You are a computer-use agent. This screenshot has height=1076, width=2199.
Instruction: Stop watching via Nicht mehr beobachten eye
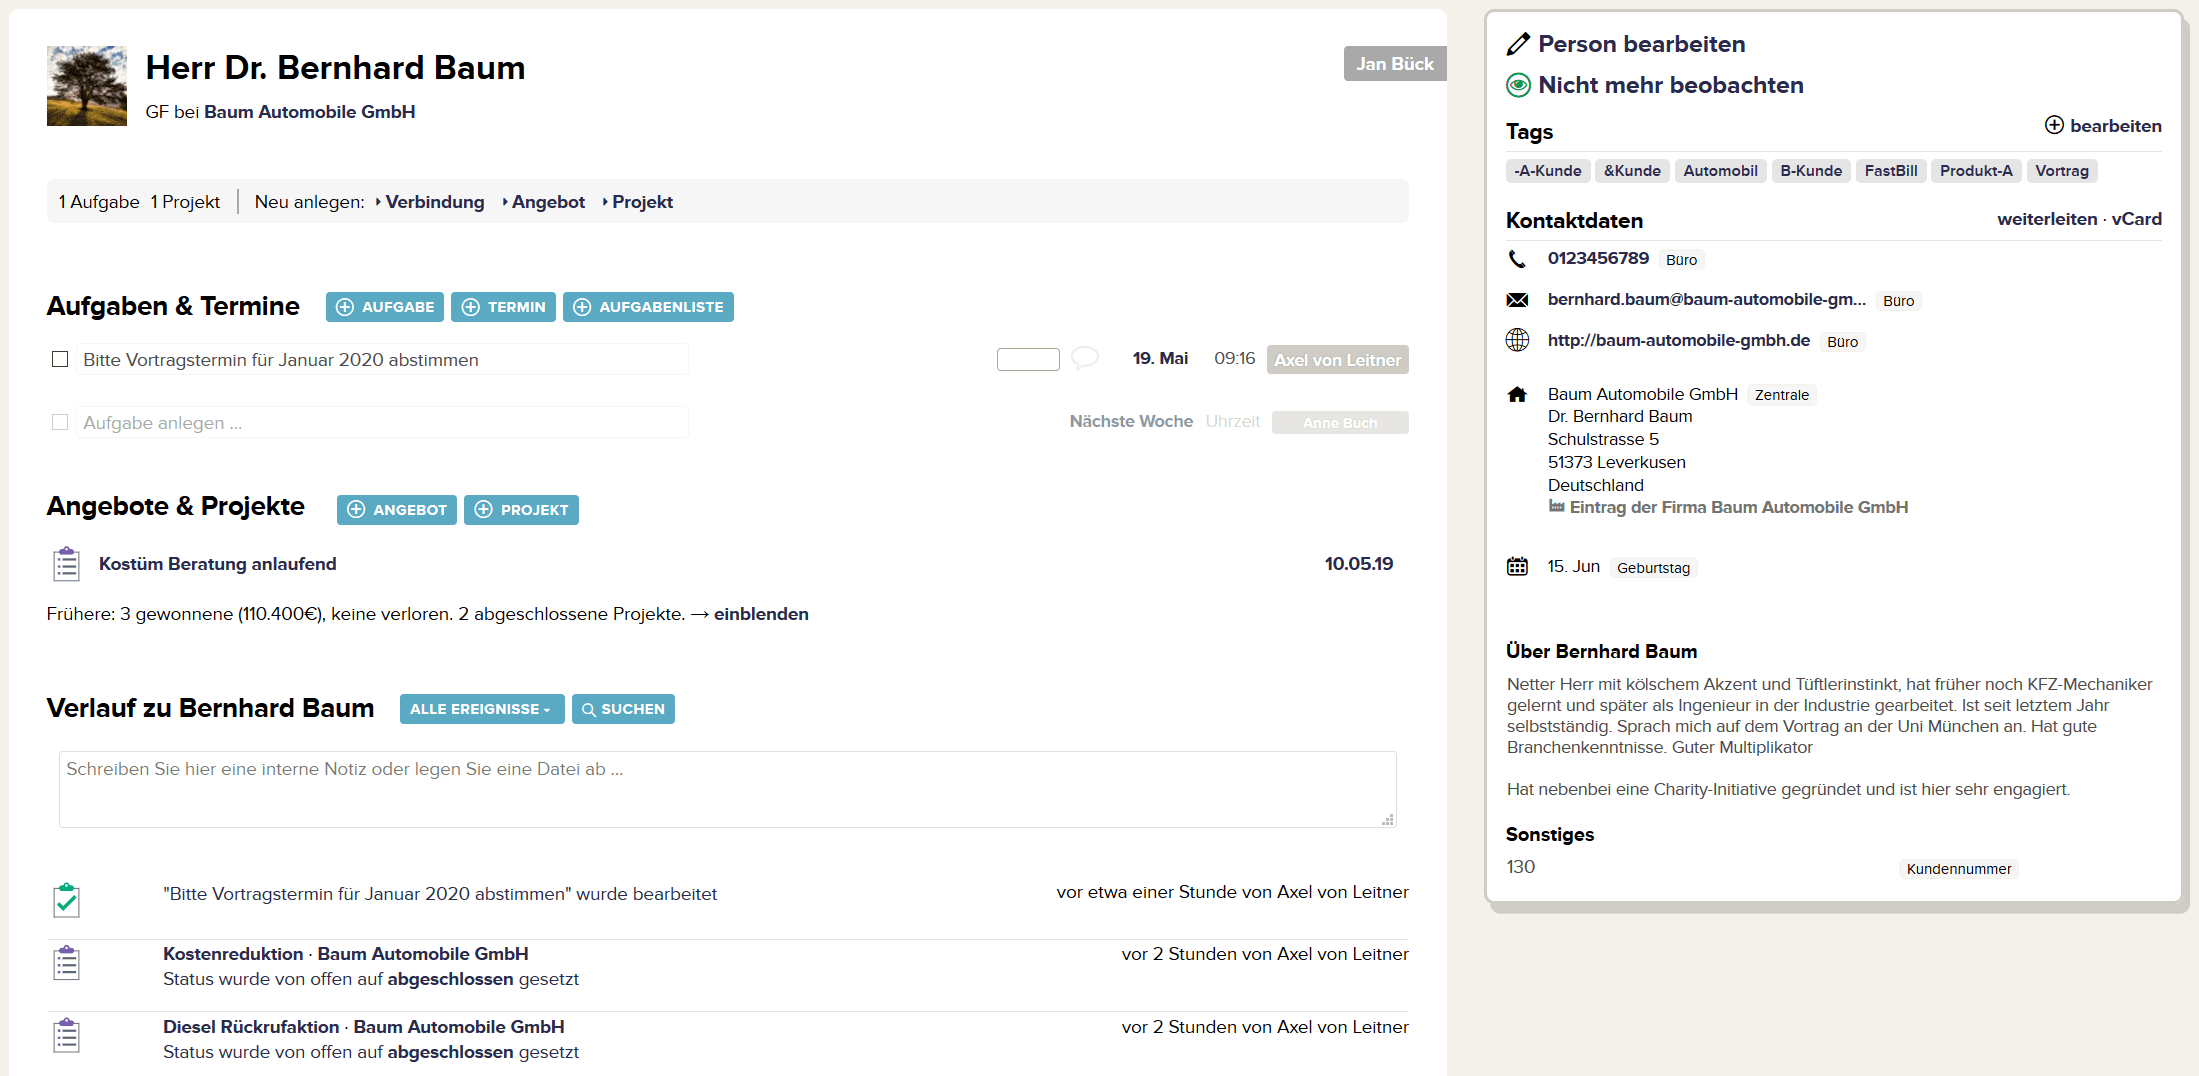[x=1518, y=85]
